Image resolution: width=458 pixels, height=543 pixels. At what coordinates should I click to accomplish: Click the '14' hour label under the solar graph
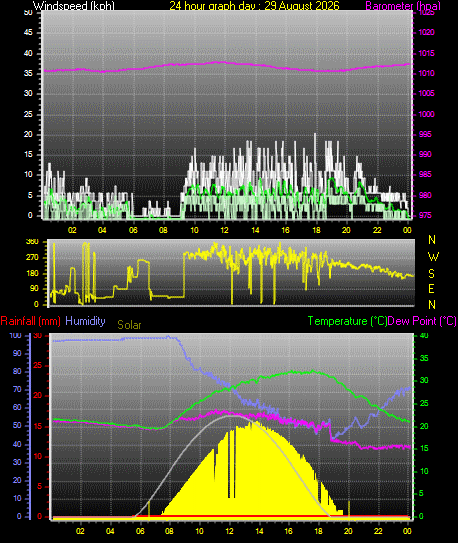[259, 531]
